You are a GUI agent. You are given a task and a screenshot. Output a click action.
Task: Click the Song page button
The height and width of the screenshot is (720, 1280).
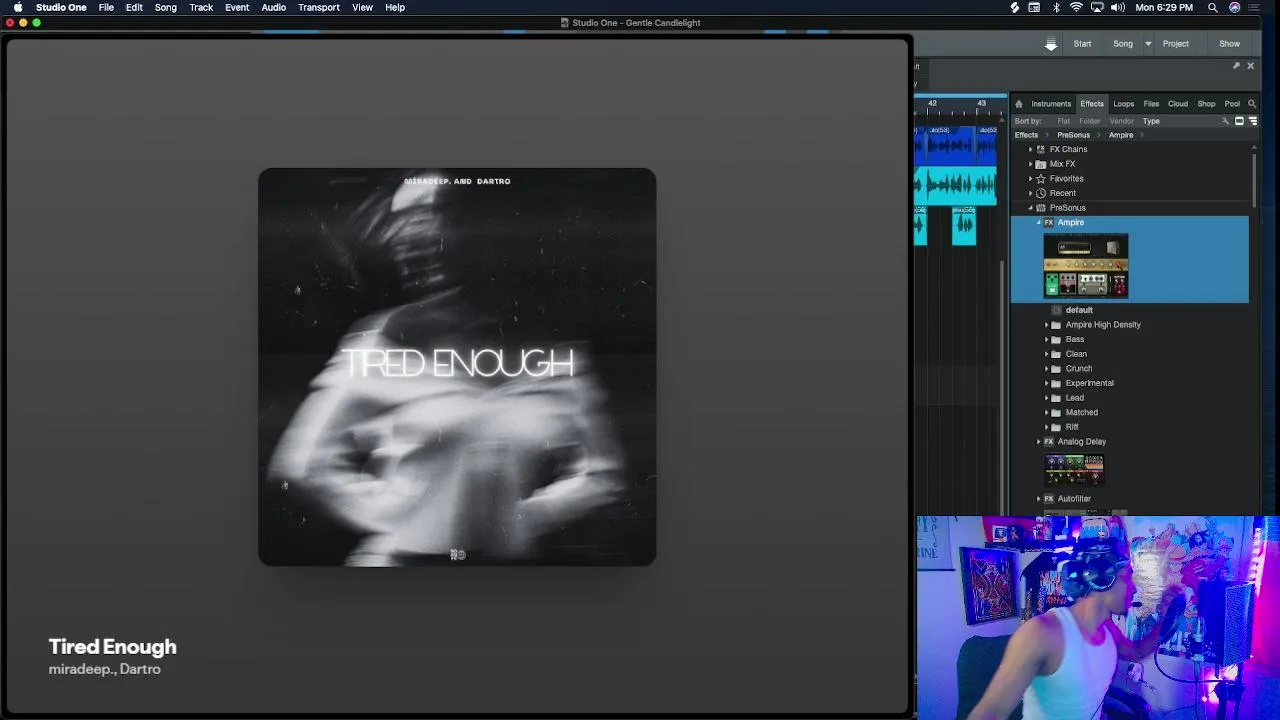1123,44
